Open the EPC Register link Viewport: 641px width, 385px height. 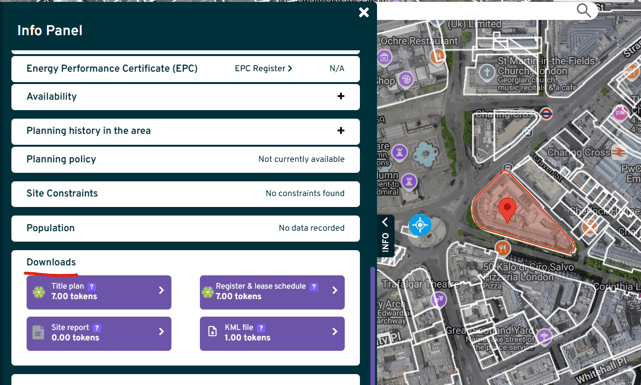[x=263, y=69]
